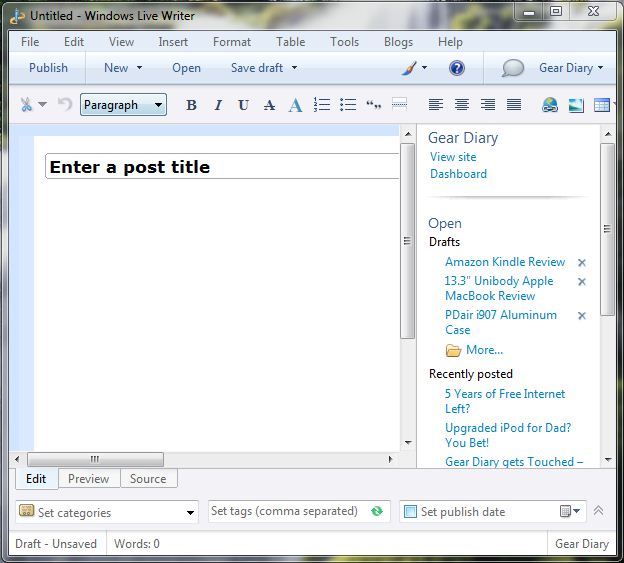Insert a picture

576,105
